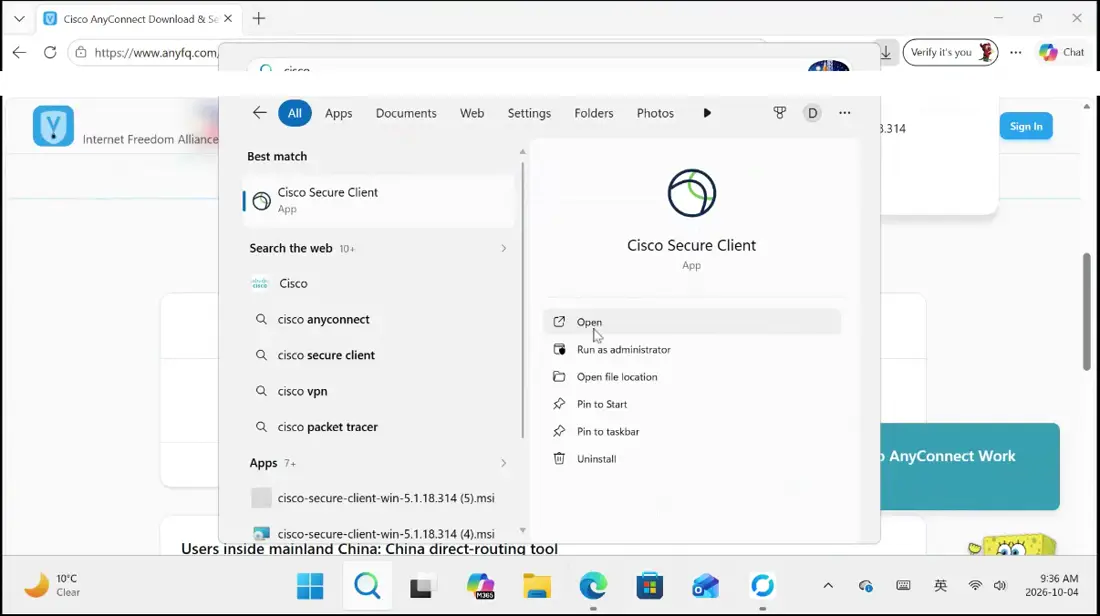
Task: Select the All search filter
Action: (295, 113)
